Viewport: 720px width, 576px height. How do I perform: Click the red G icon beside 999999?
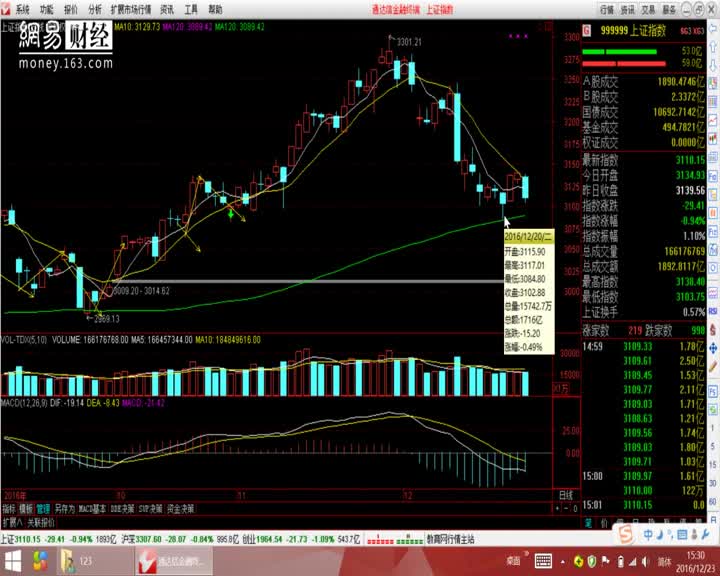(x=586, y=31)
